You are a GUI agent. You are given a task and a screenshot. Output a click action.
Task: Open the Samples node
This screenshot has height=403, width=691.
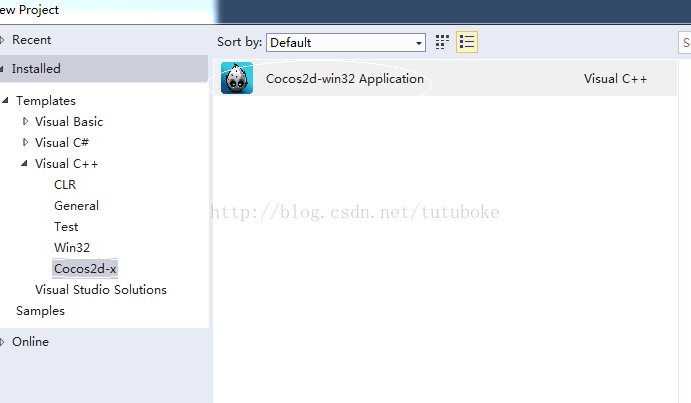pyautogui.click(x=41, y=311)
